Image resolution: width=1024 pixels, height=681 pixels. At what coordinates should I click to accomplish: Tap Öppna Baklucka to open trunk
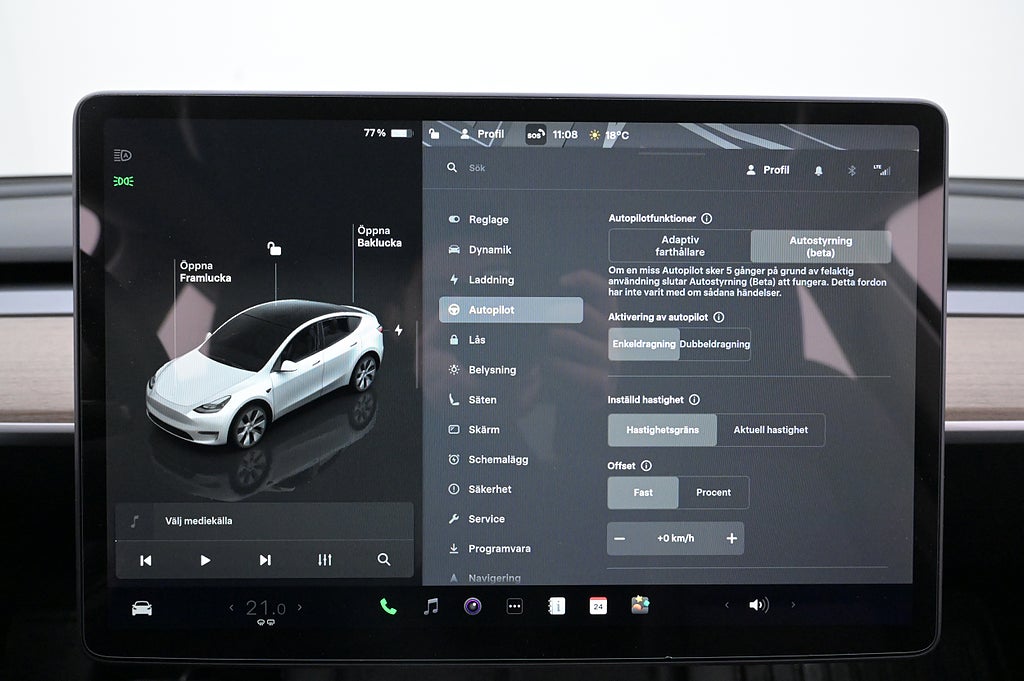379,237
